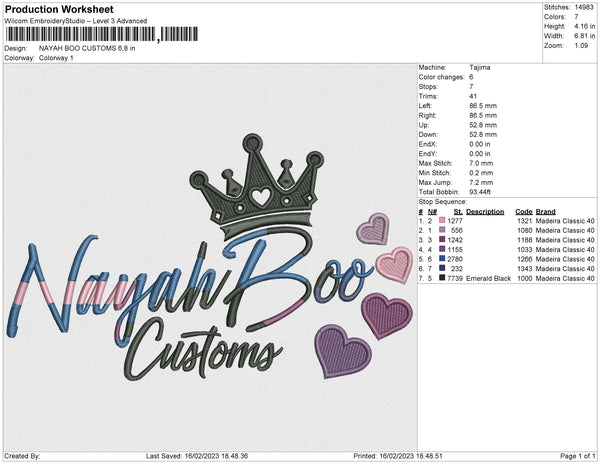Select Total Bobbin value 93.44ft

(480, 192)
